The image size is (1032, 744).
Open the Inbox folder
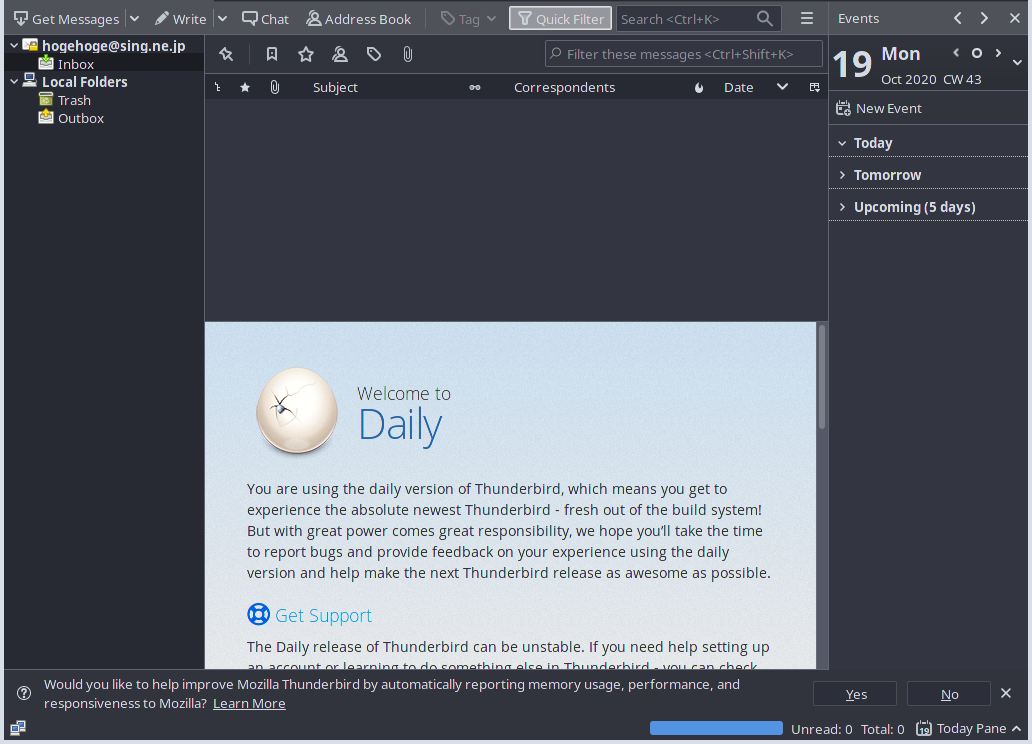tap(76, 64)
